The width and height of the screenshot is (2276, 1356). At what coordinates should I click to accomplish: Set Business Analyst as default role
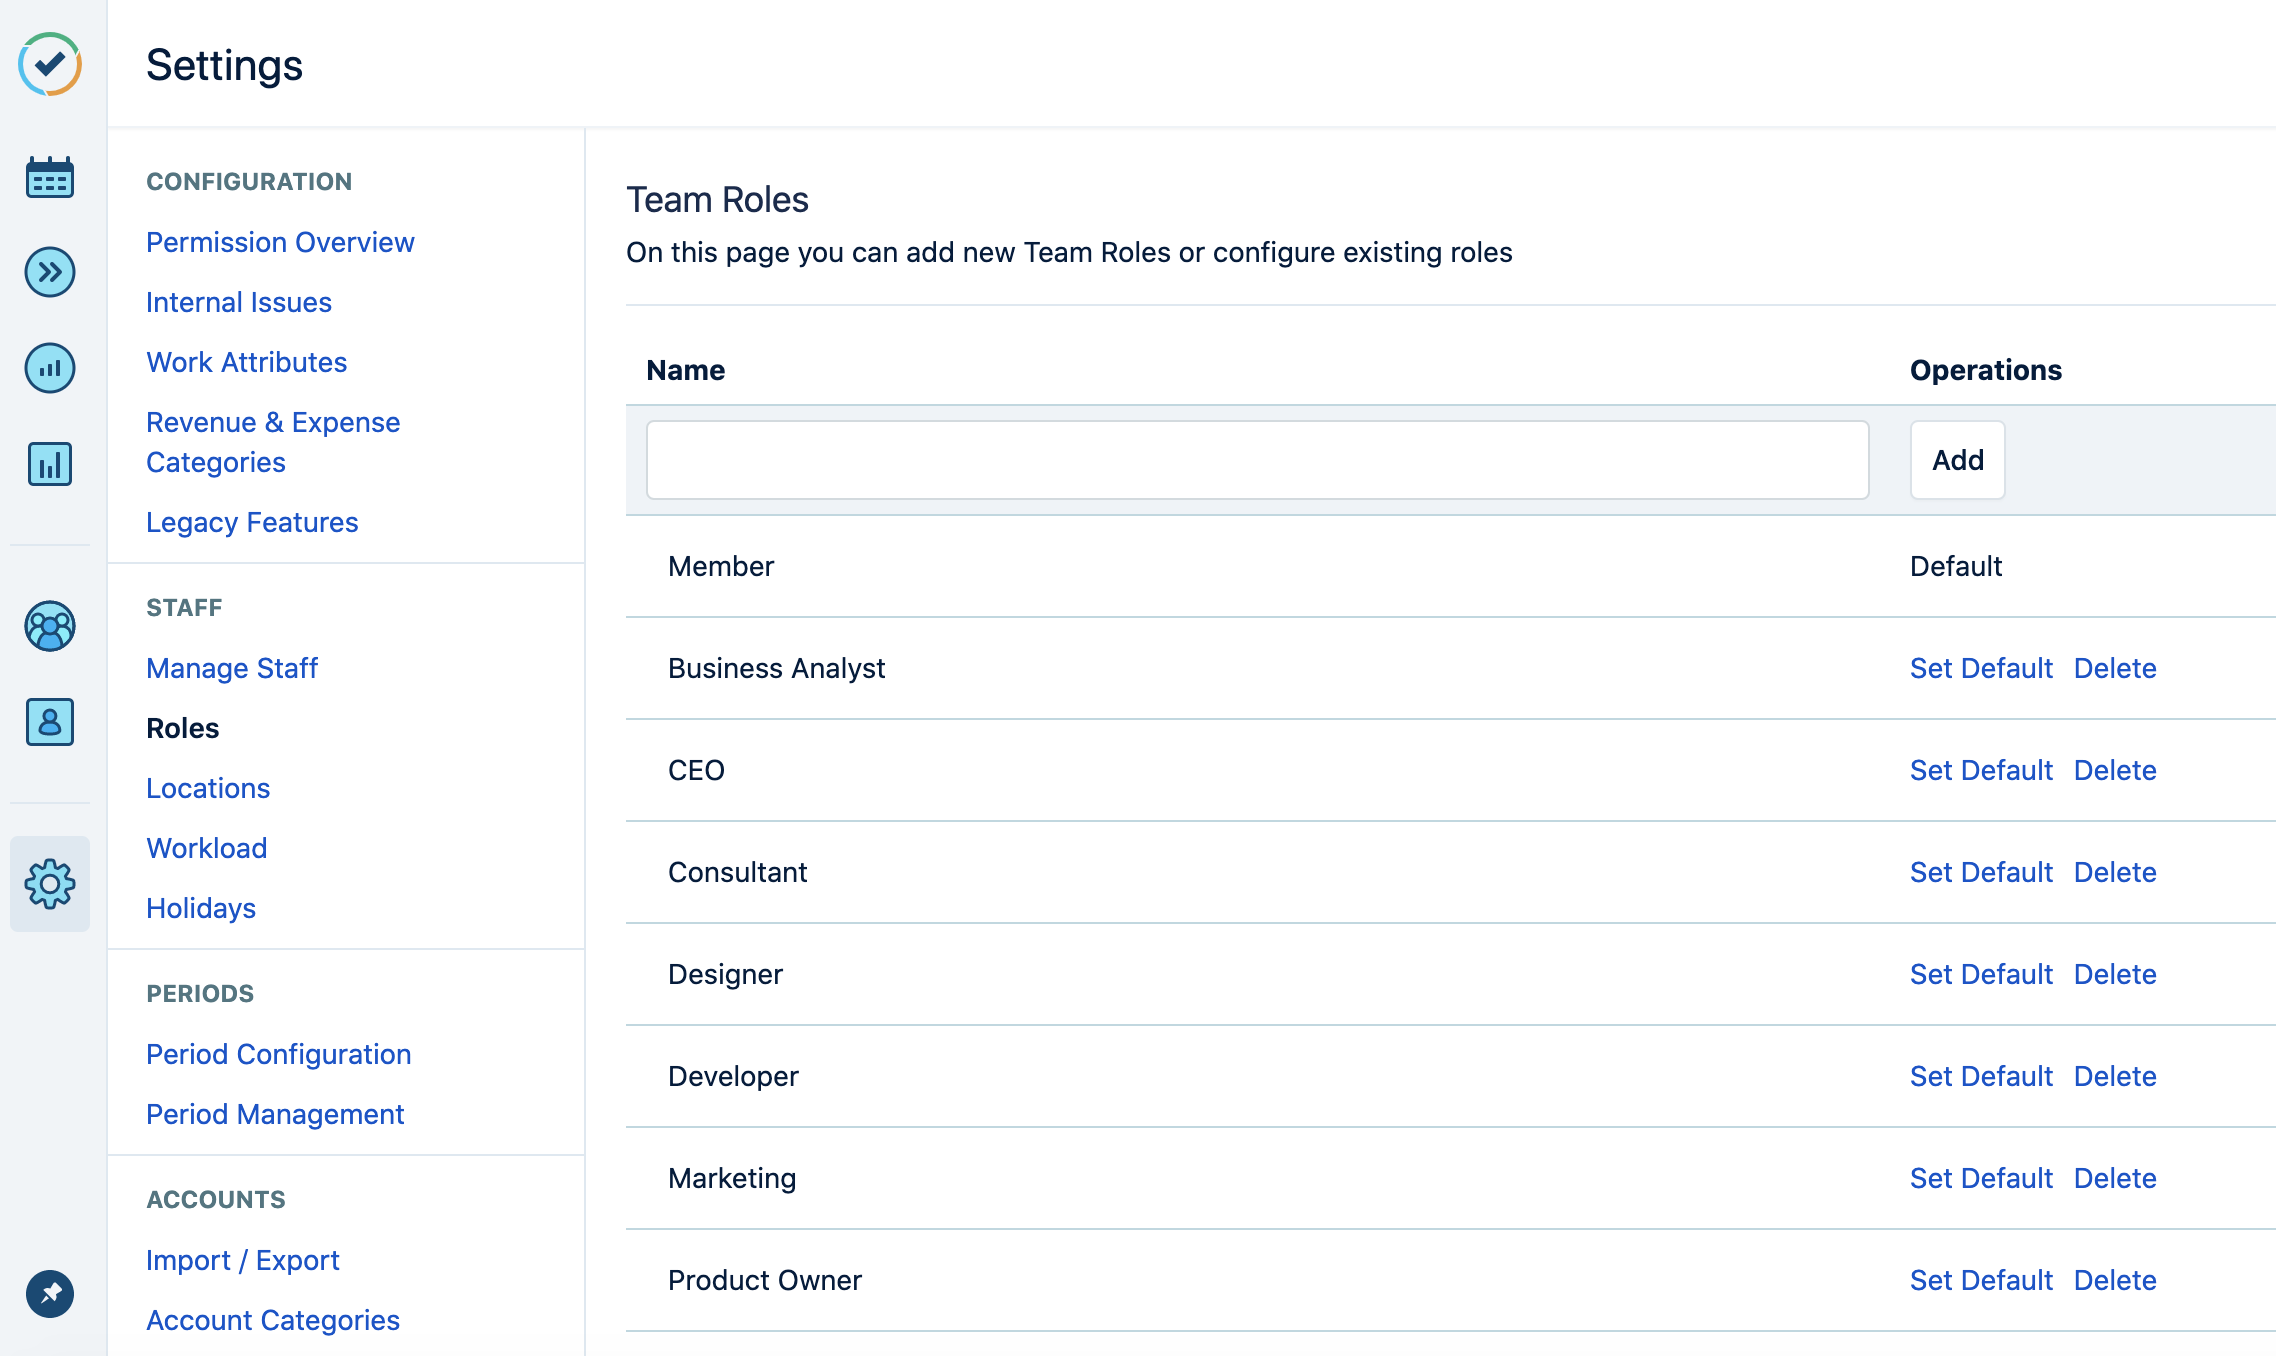(x=1980, y=668)
